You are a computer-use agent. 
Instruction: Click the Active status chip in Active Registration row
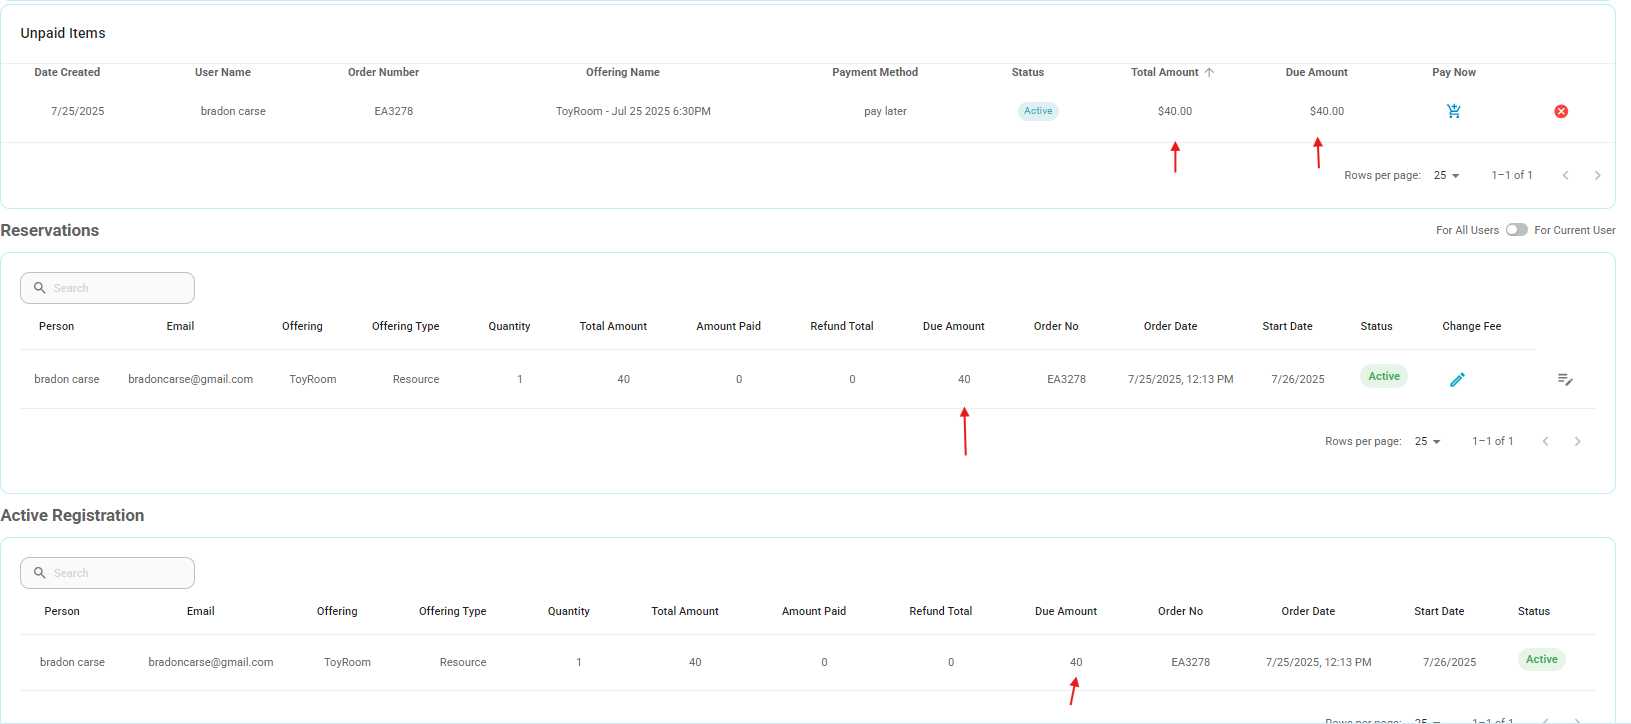pyautogui.click(x=1542, y=659)
